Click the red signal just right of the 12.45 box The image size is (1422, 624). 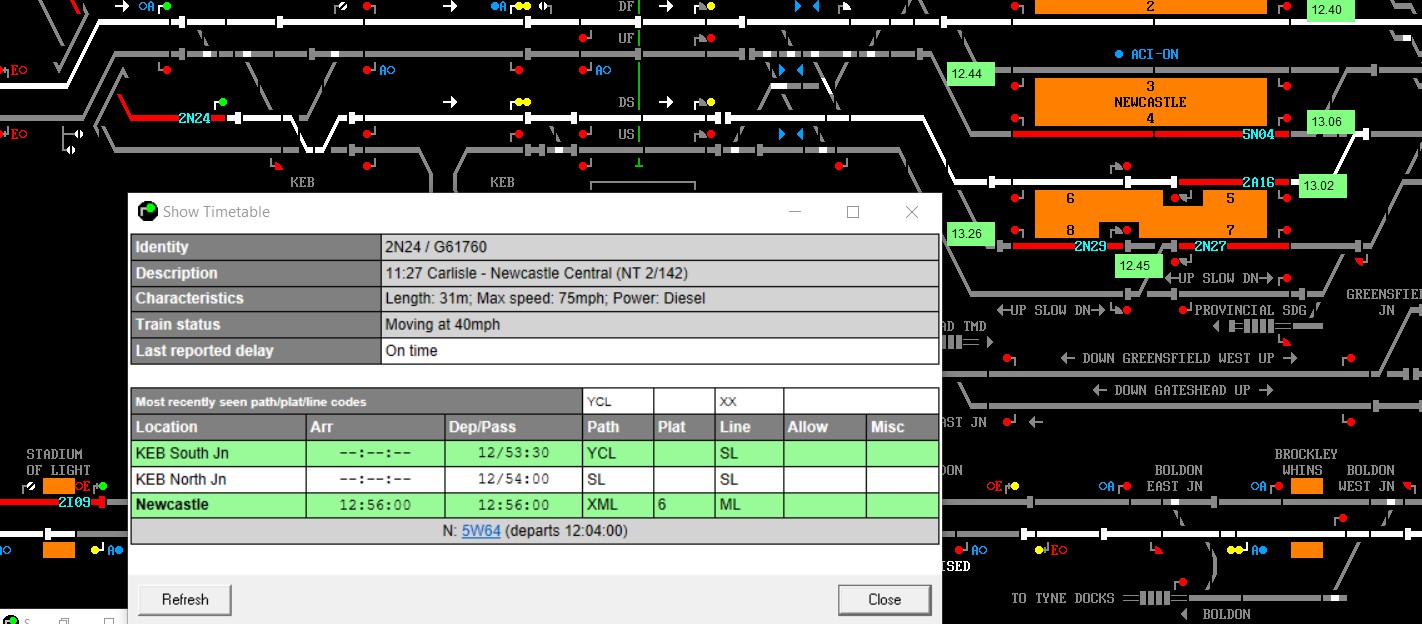1174,262
